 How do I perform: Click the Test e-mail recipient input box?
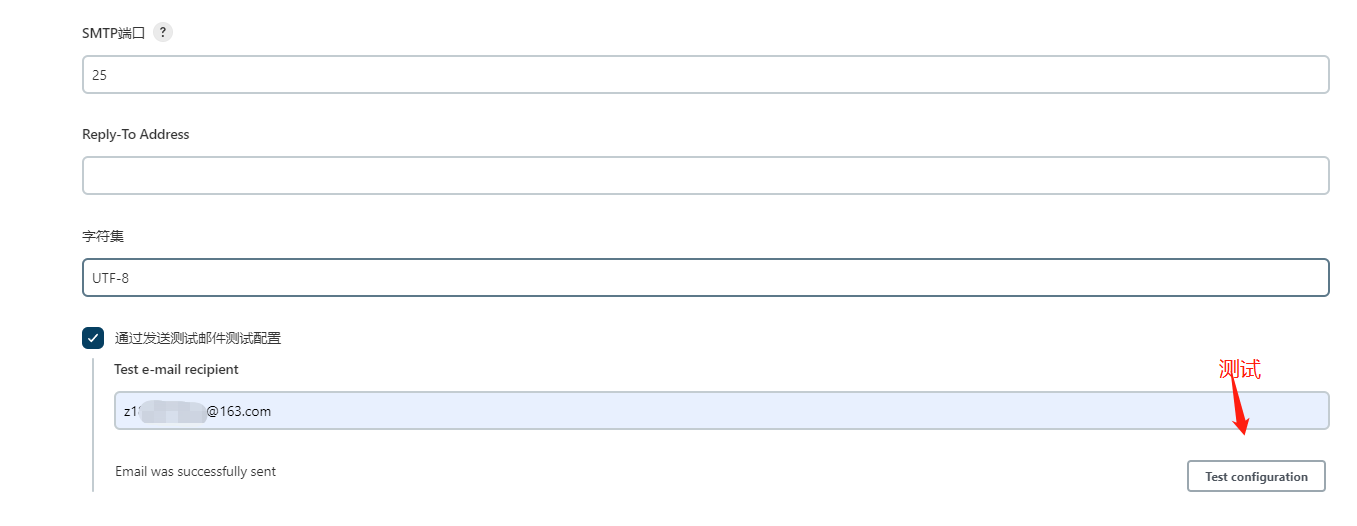coord(720,411)
